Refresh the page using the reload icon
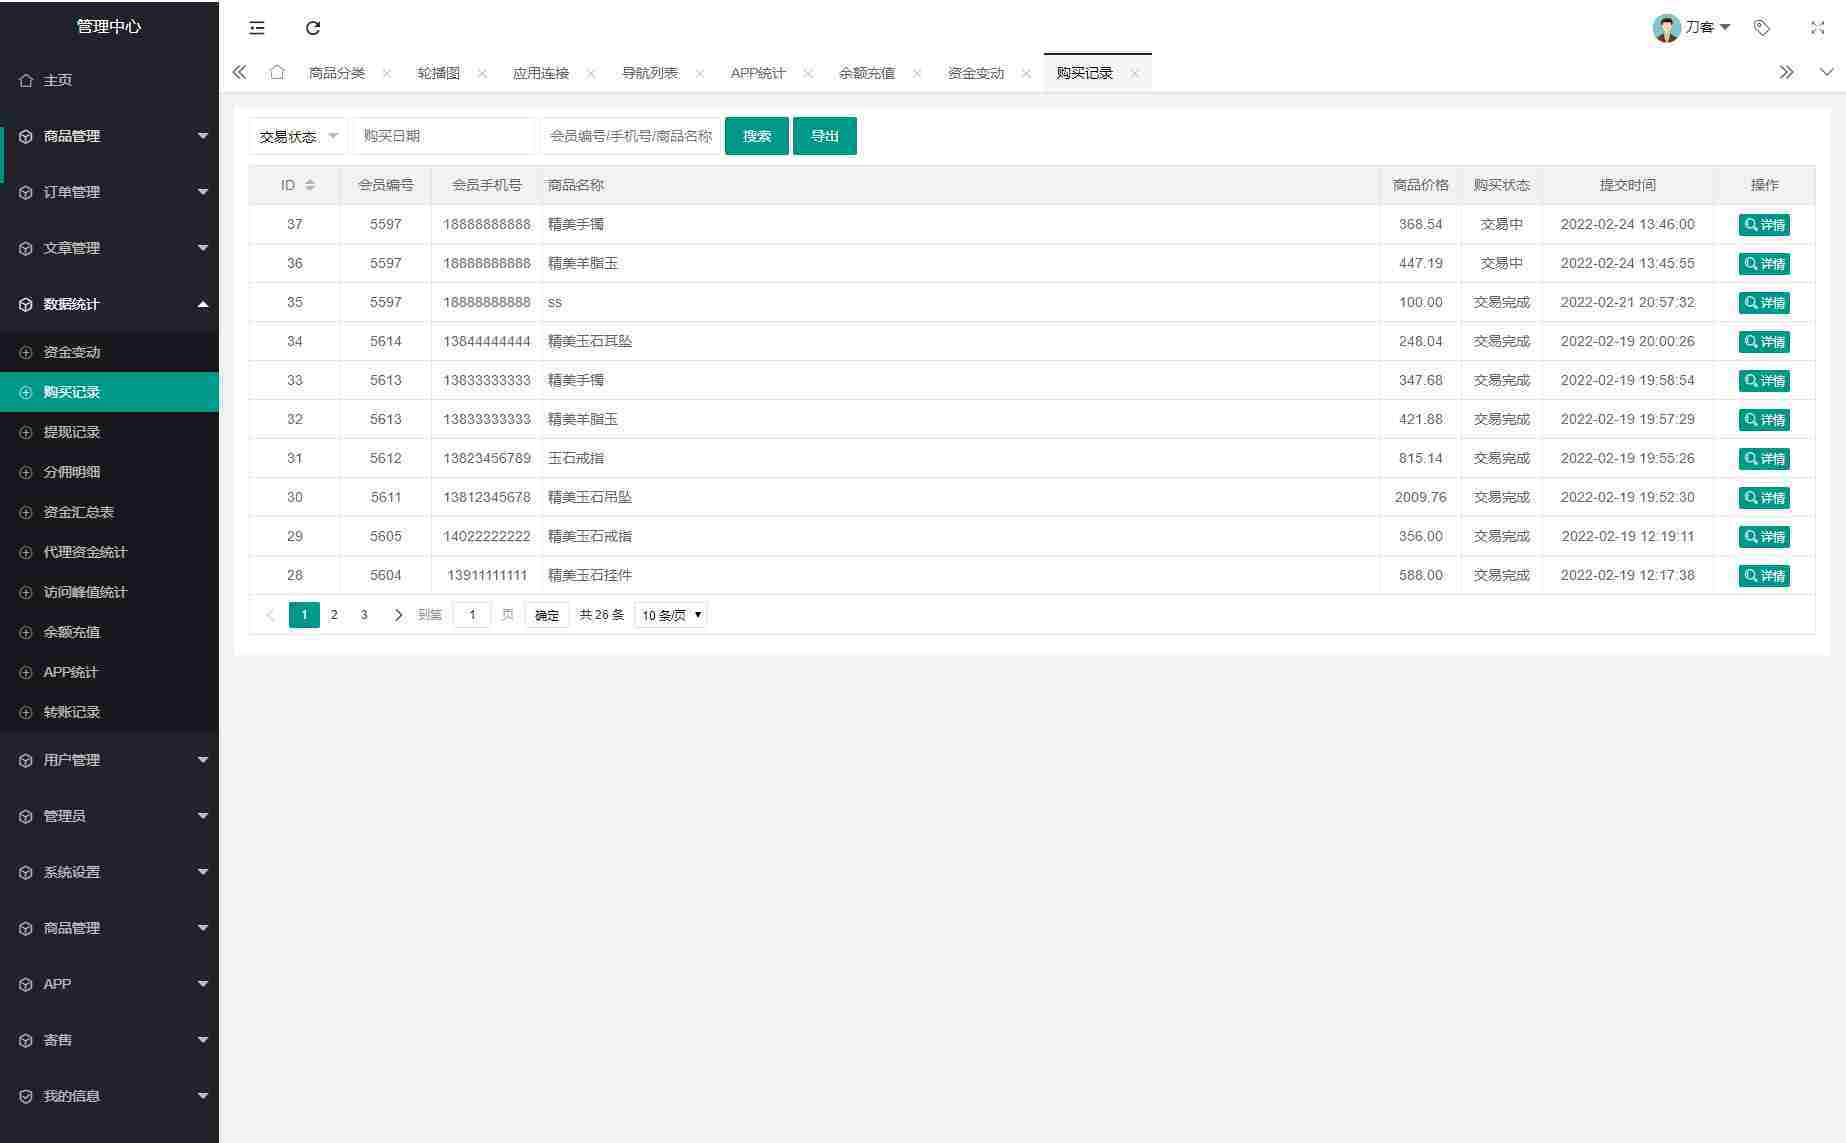 click(313, 28)
